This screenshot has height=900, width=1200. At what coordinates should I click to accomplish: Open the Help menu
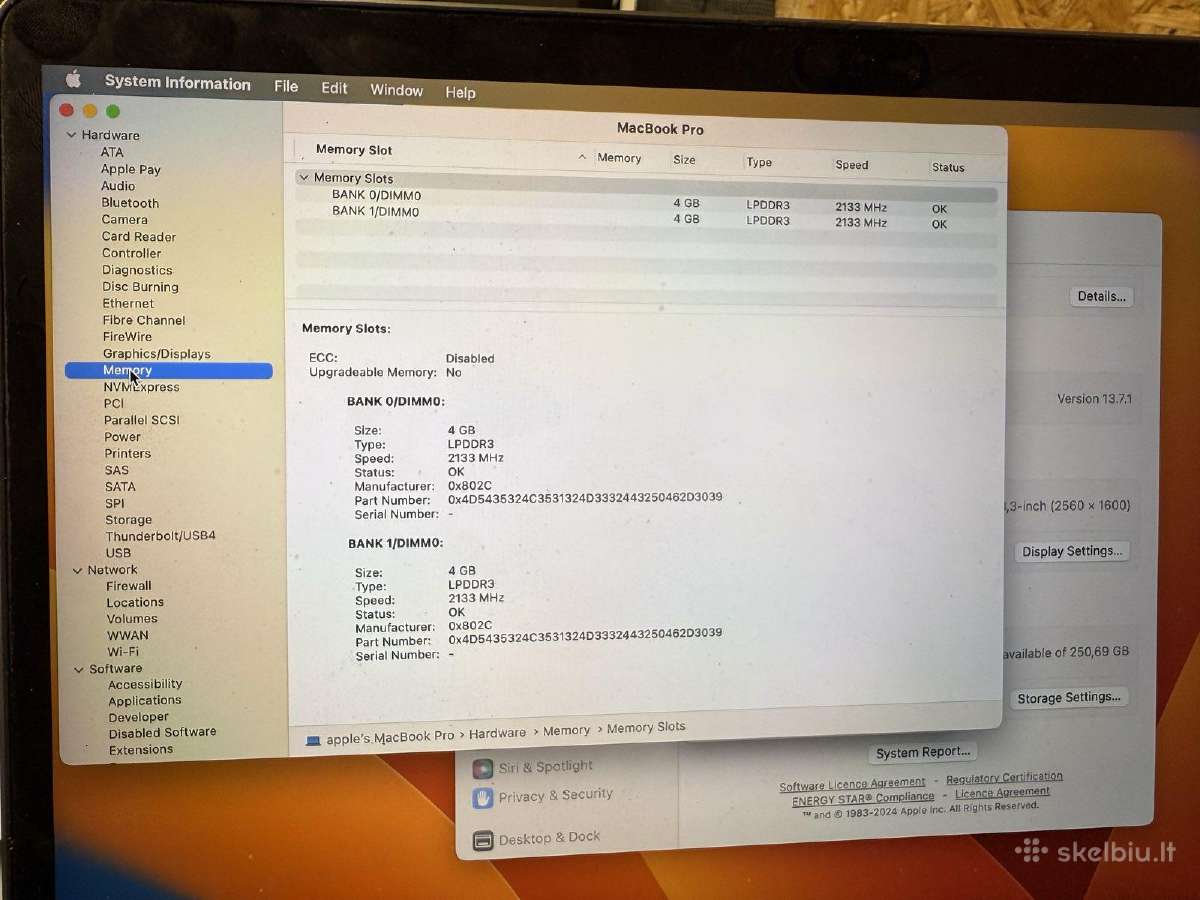click(460, 92)
